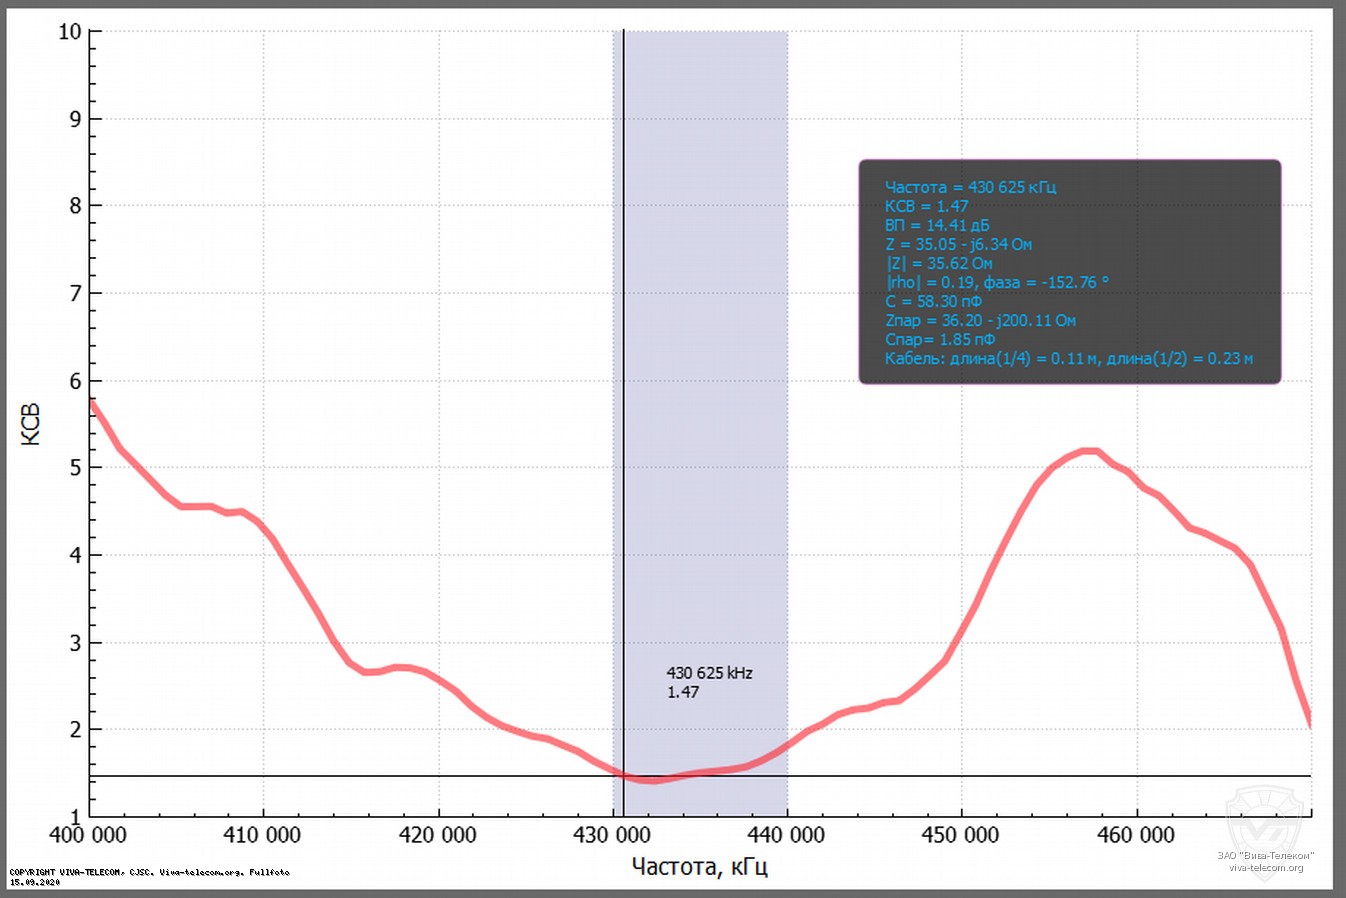
Task: Select the info panel header Частота = 430 625 кГц
Action: pos(970,187)
